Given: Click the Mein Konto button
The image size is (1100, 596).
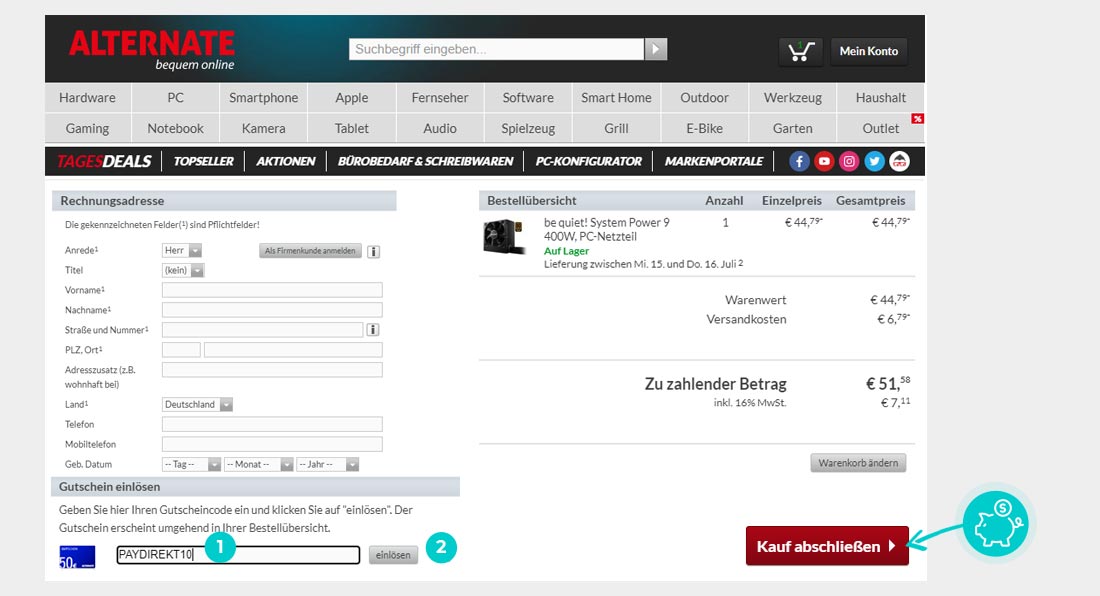Looking at the screenshot, I should click(x=868, y=51).
